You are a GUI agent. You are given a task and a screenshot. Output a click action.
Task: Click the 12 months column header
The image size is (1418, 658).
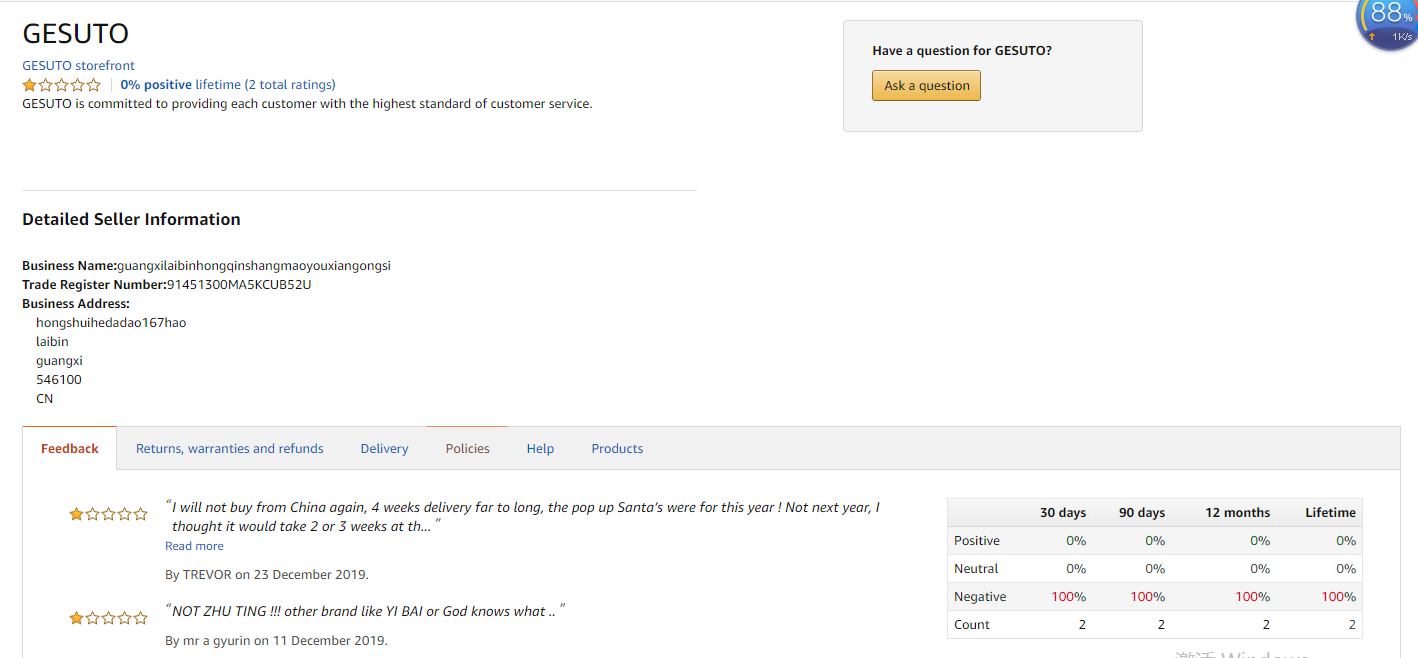coord(1237,513)
